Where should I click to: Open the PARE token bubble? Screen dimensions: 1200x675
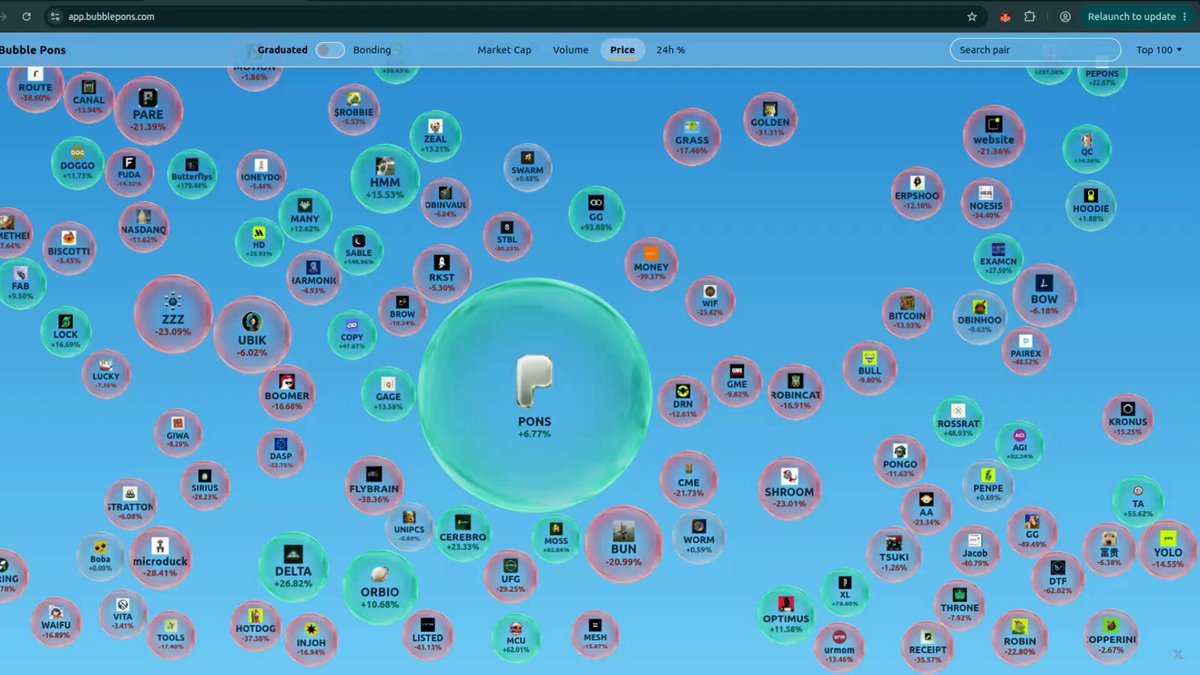pos(148,110)
